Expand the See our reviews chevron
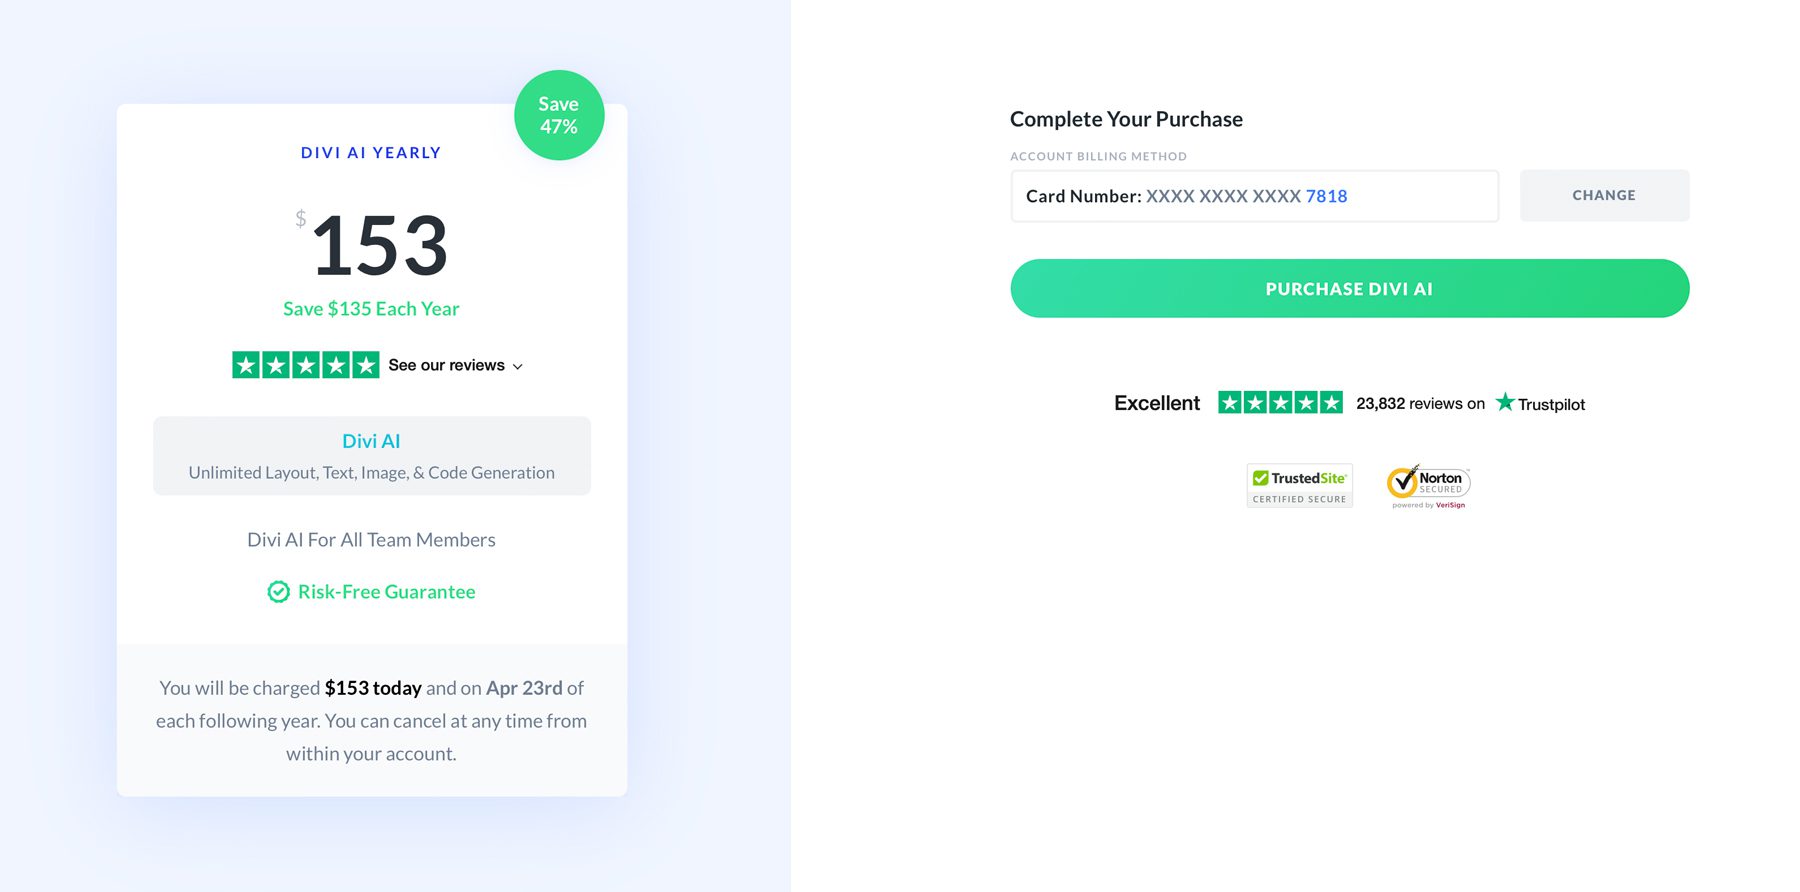 click(518, 366)
